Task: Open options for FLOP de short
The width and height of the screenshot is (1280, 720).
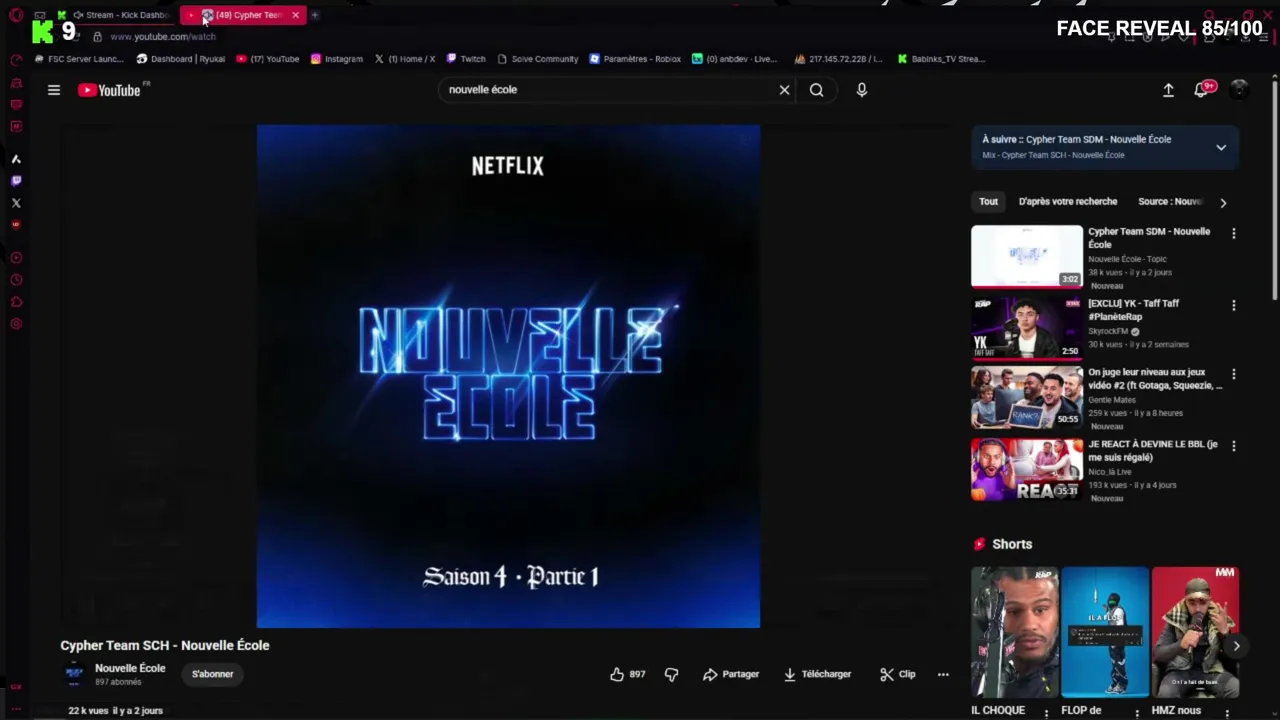Action: point(1136,712)
